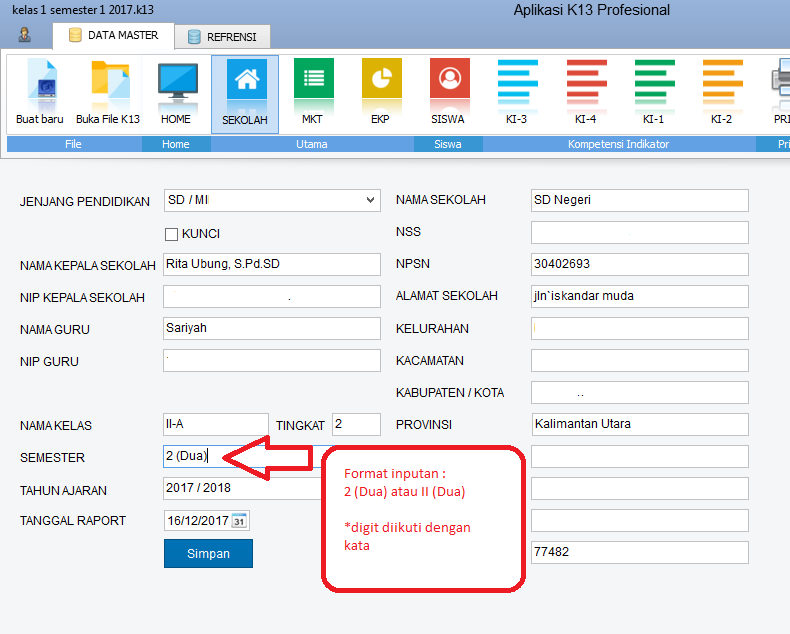The image size is (790, 634).
Task: Click the user icon beside DATA MASTER
Action: click(24, 36)
